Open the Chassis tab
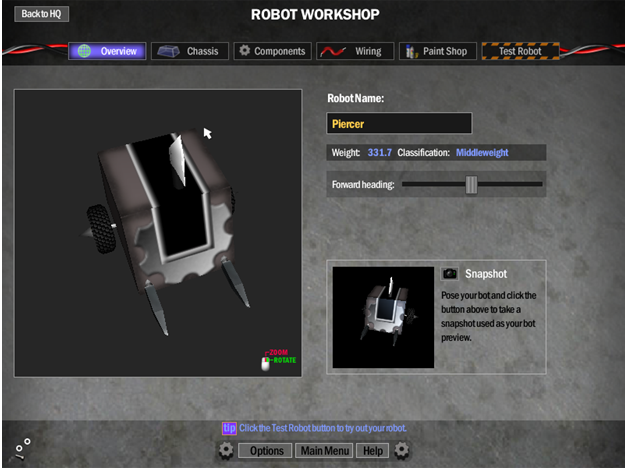This screenshot has height=468, width=625. click(190, 51)
